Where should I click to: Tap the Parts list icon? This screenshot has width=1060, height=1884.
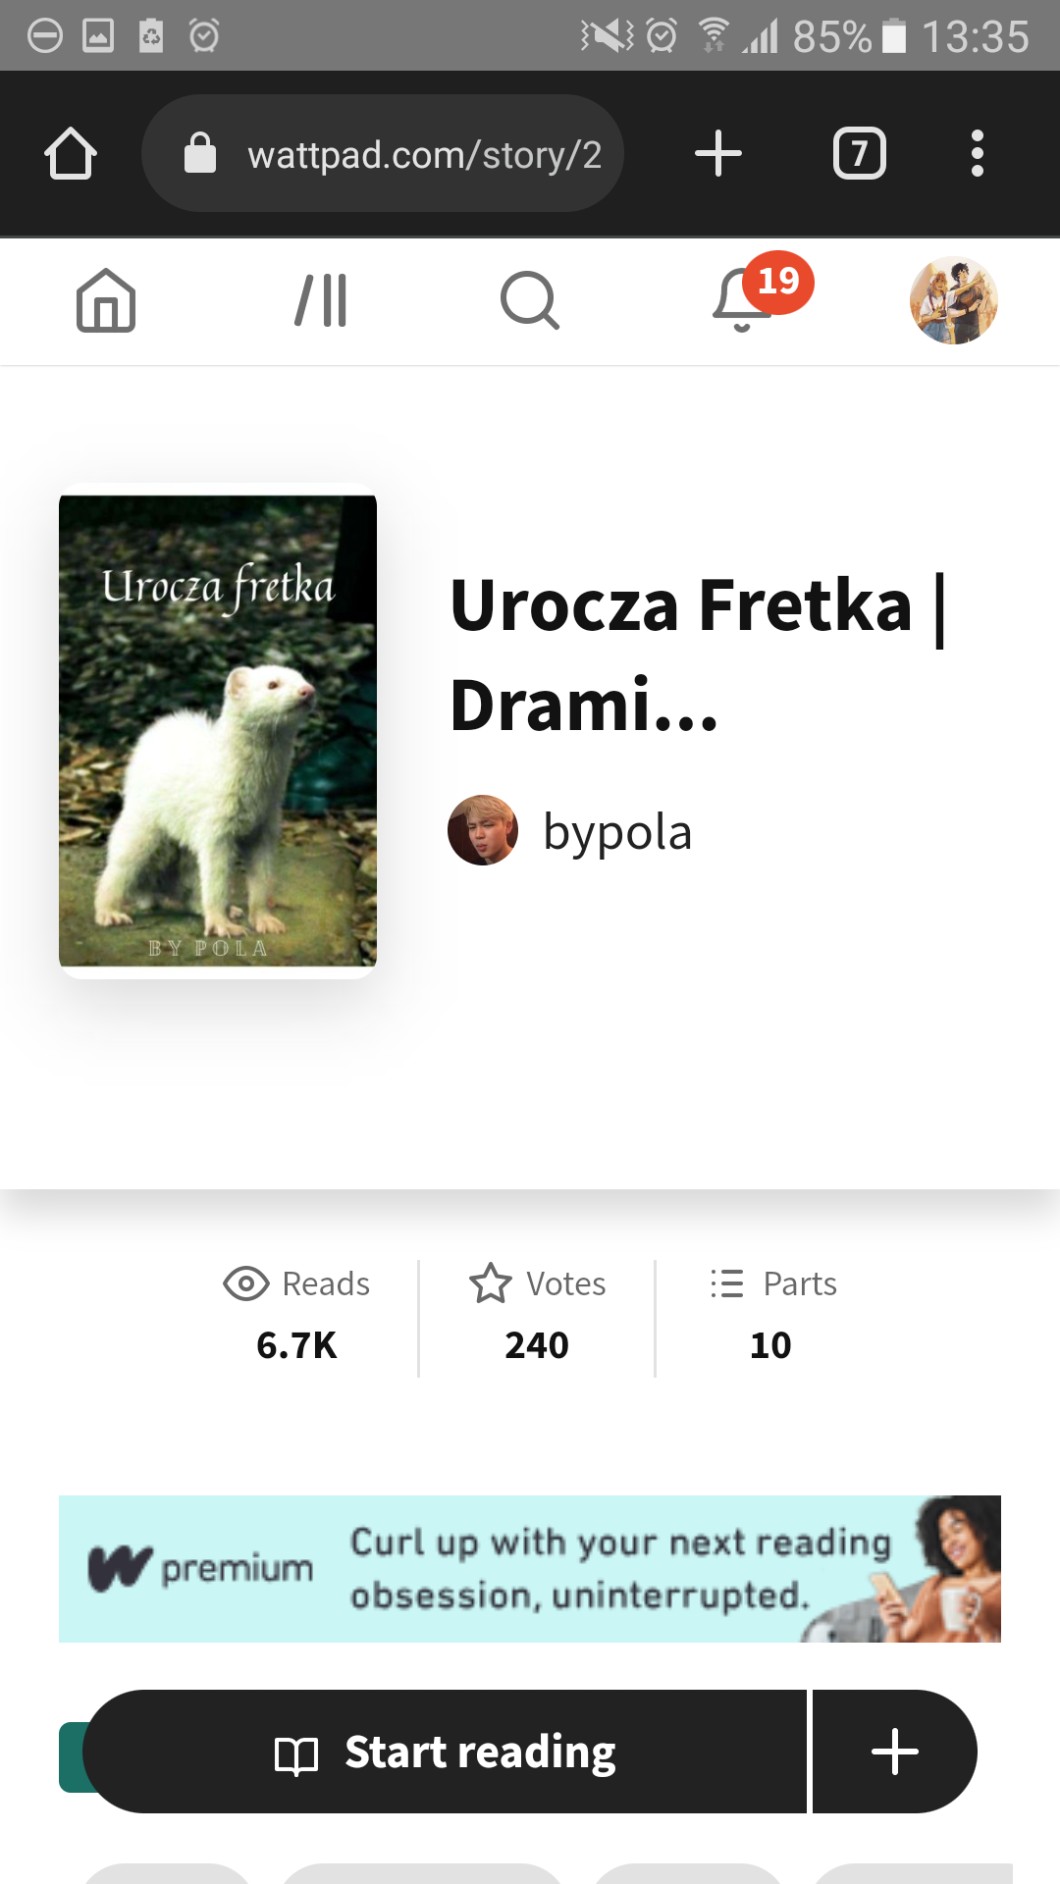[727, 1283]
